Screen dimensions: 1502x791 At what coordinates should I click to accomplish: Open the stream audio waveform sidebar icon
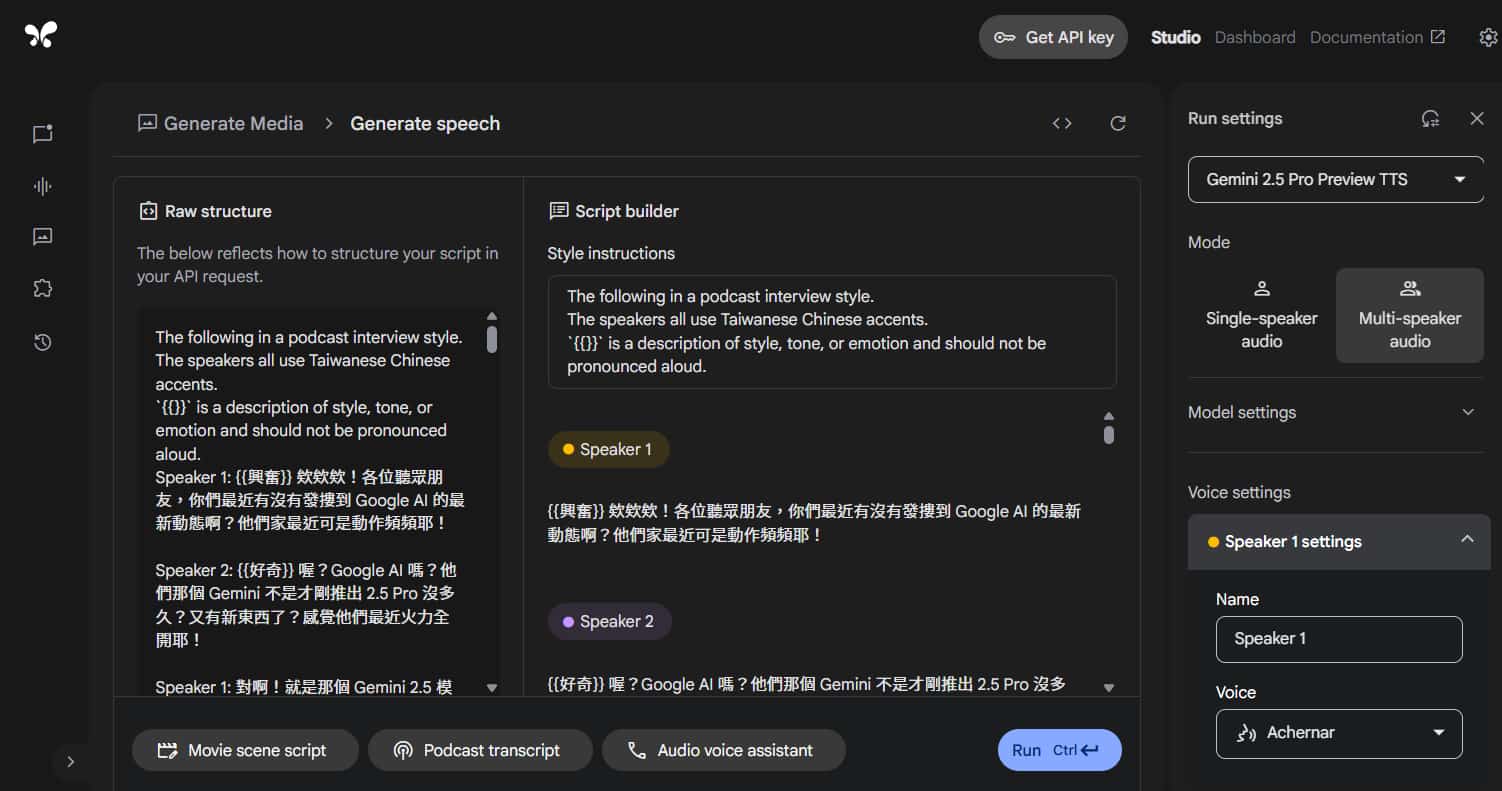42,186
